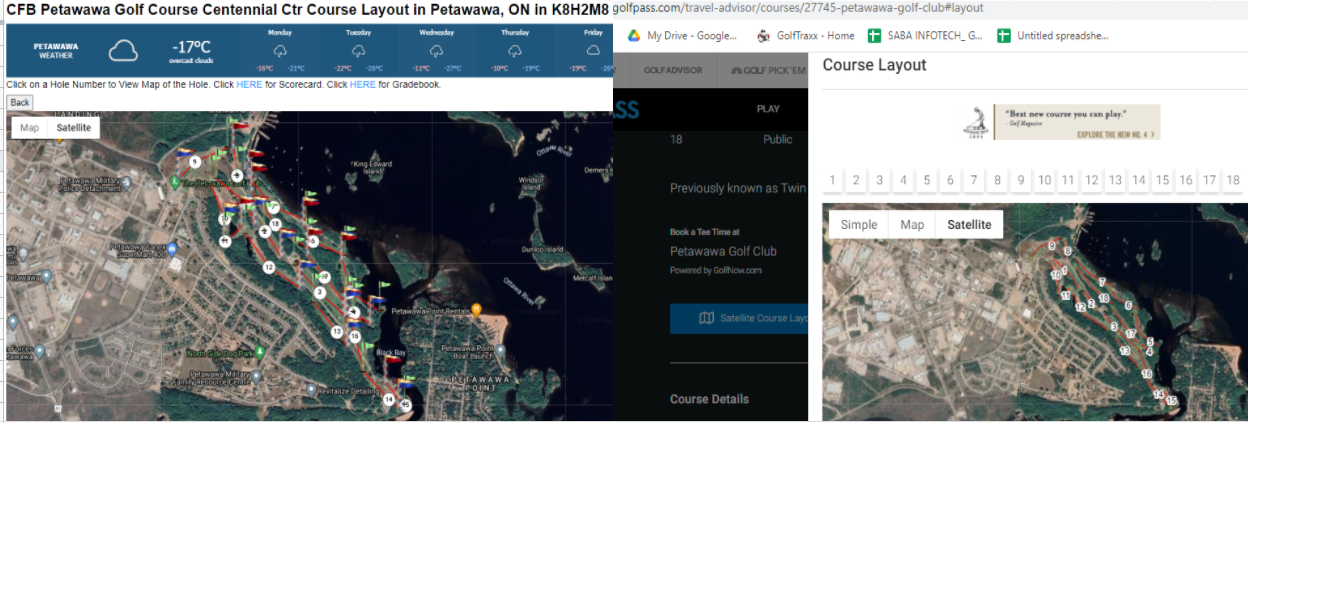Select hole 5 in Course Layout
Viewport: 1338px width, 594px height.
point(927,180)
